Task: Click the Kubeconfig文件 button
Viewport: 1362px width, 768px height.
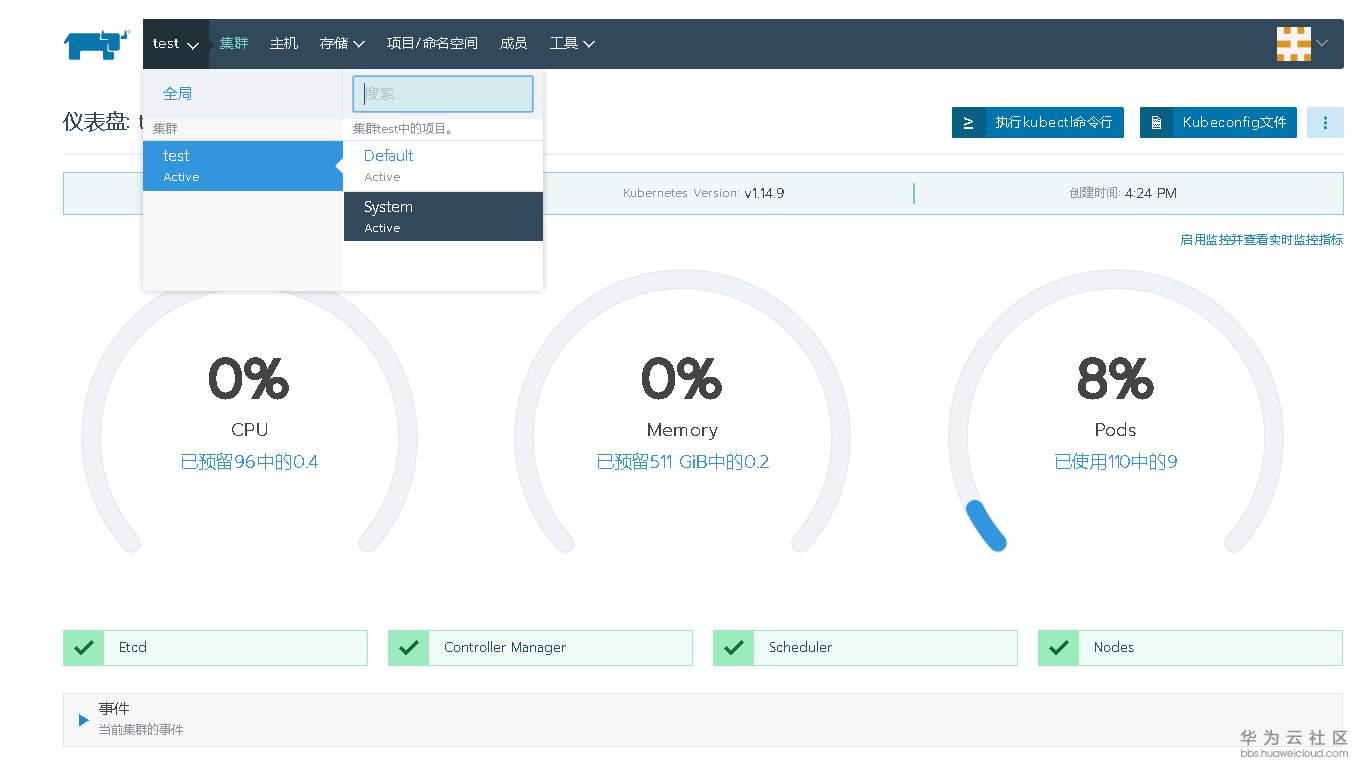Action: pyautogui.click(x=1218, y=123)
